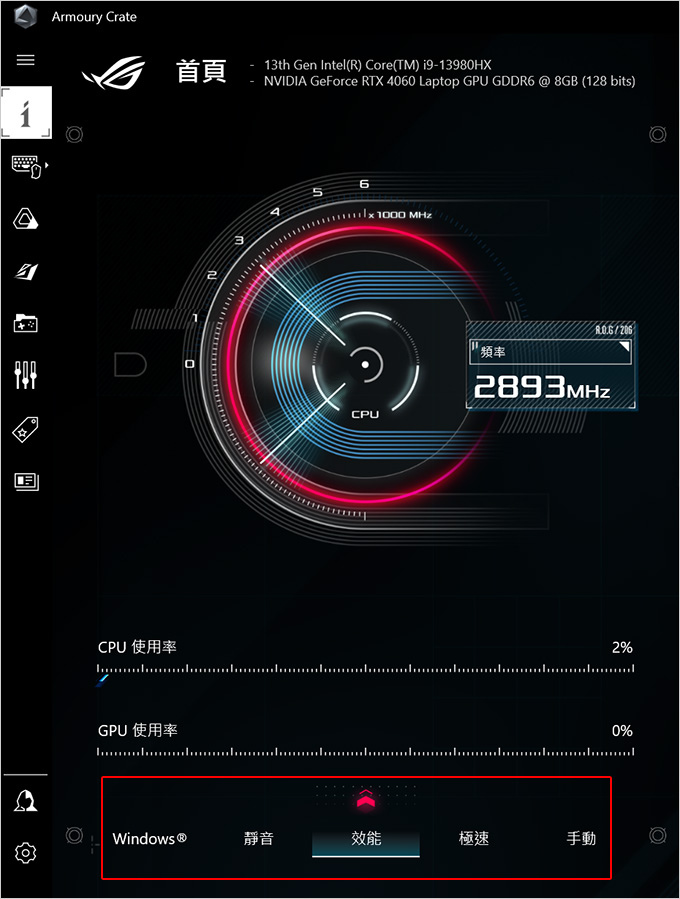Open the Settings gear icon
The image size is (680, 899).
point(25,853)
